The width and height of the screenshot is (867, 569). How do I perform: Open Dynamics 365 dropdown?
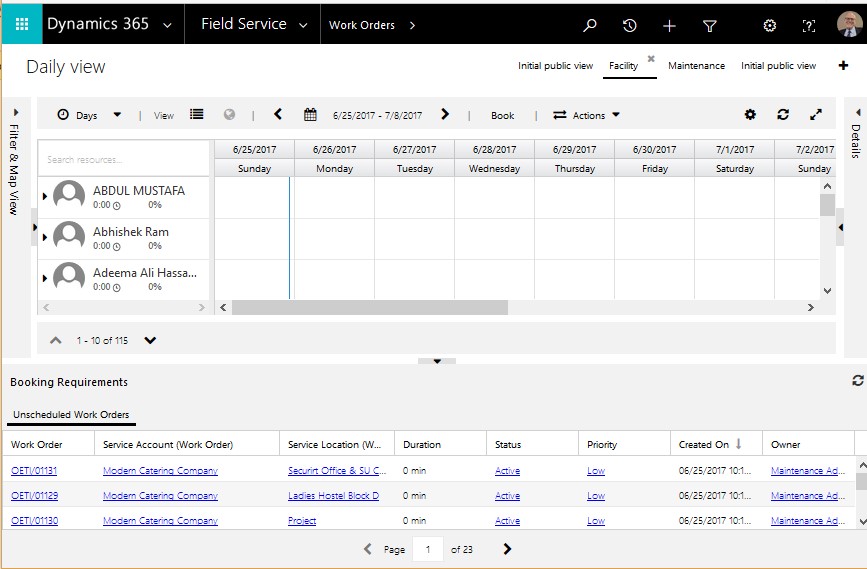point(167,25)
